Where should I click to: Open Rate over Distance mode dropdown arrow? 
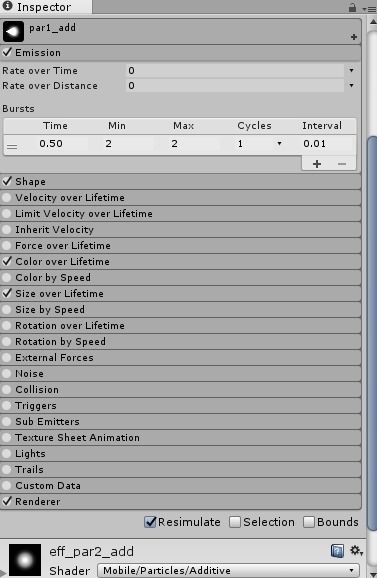point(352,86)
